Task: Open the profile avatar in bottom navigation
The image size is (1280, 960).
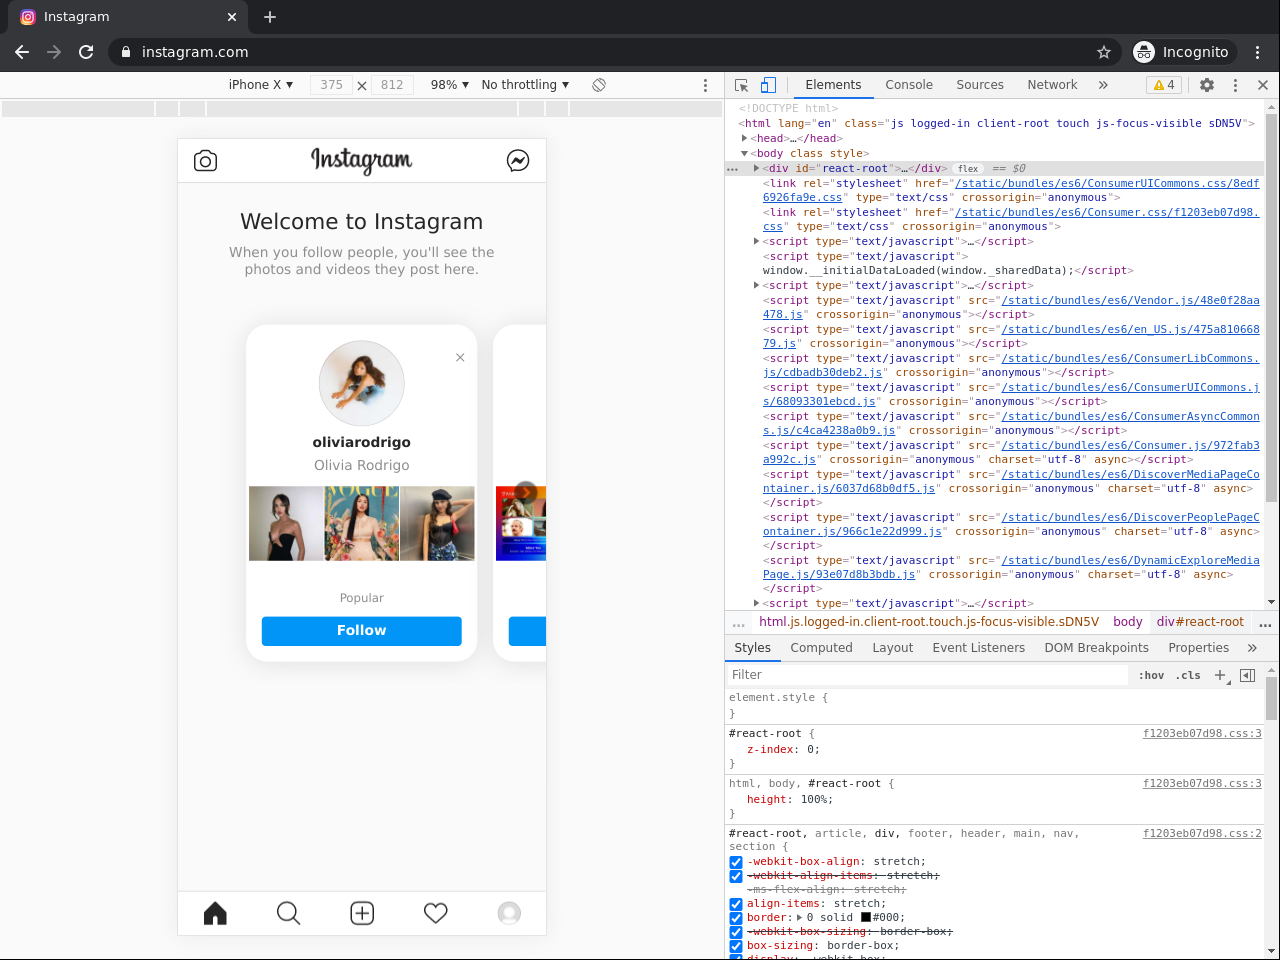Action: [509, 913]
